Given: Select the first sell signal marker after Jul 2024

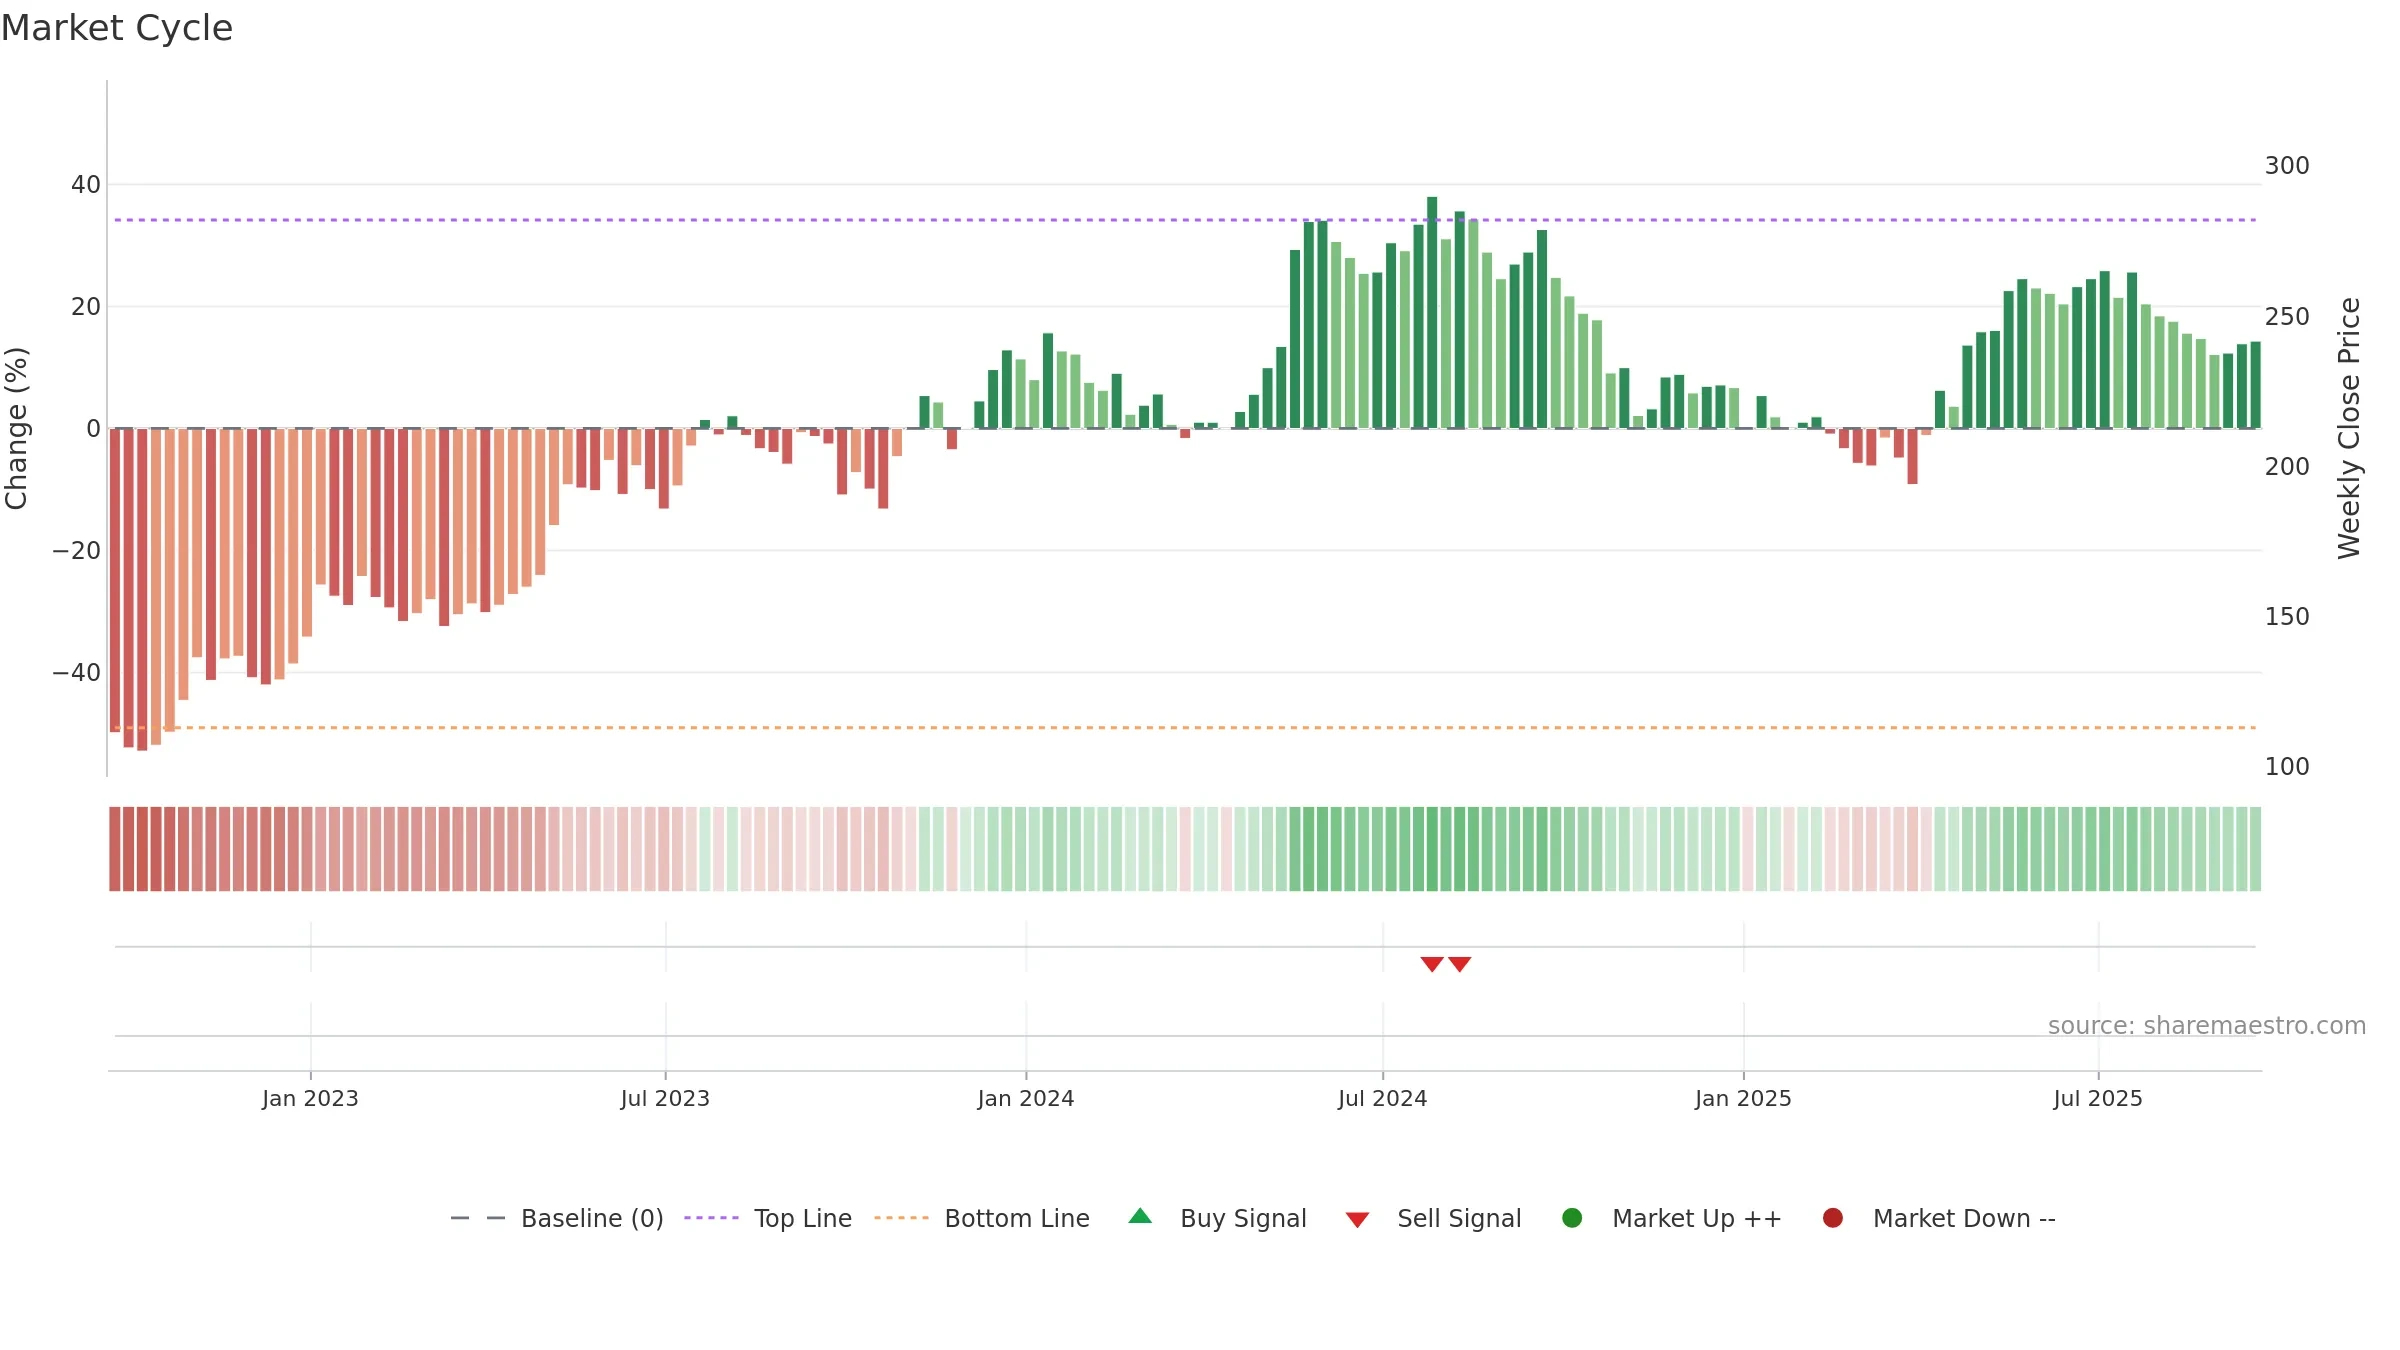Looking at the screenshot, I should [1432, 964].
